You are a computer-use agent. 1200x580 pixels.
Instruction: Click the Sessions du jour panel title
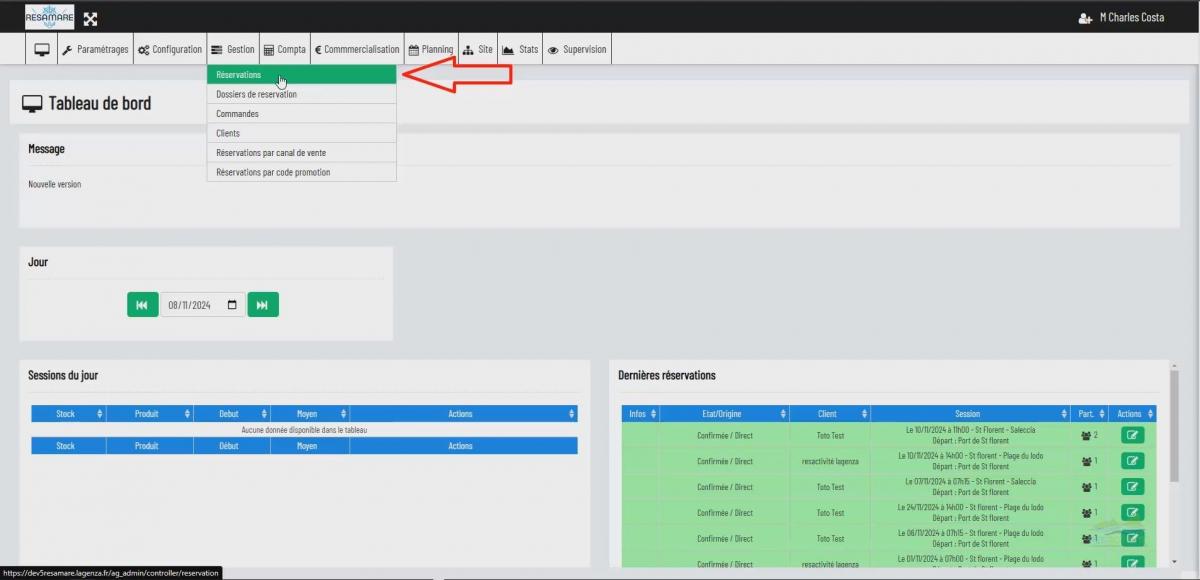tap(63, 375)
